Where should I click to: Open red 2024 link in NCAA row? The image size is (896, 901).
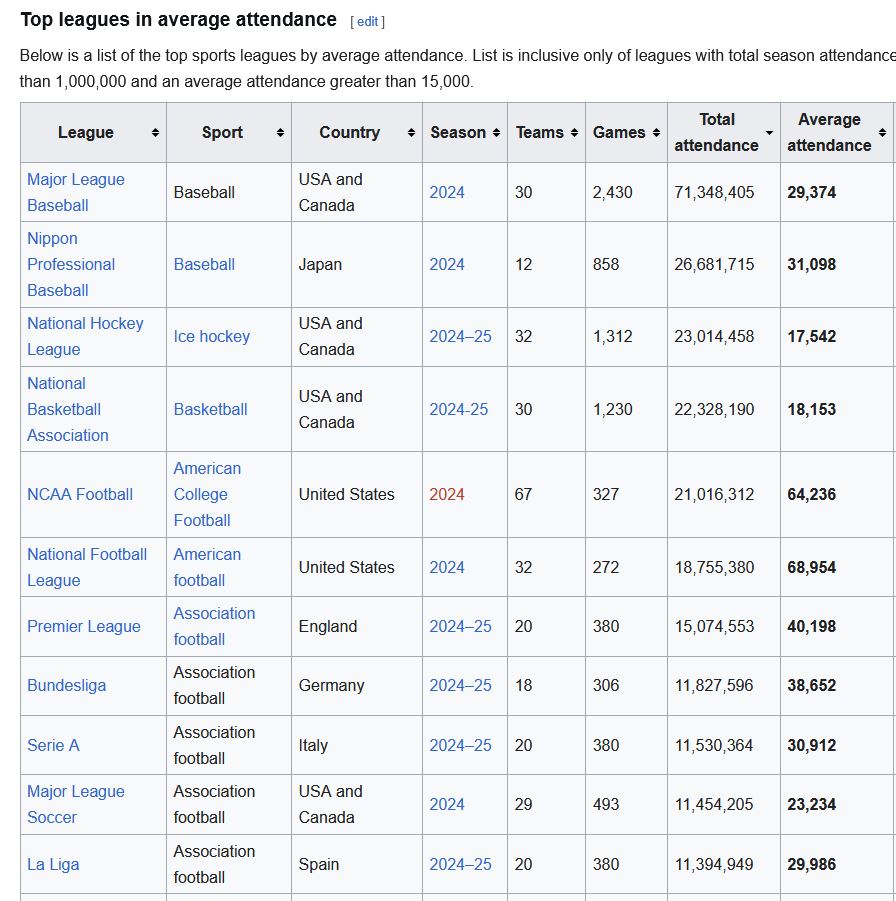447,494
